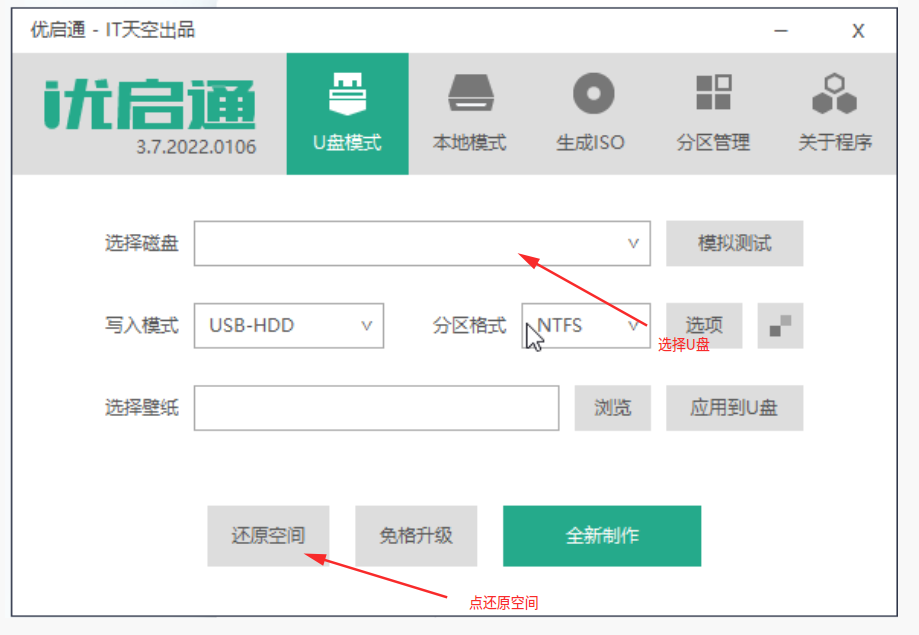Click the version text 3.7.2022.0106
919x635 pixels.
[x=196, y=147]
